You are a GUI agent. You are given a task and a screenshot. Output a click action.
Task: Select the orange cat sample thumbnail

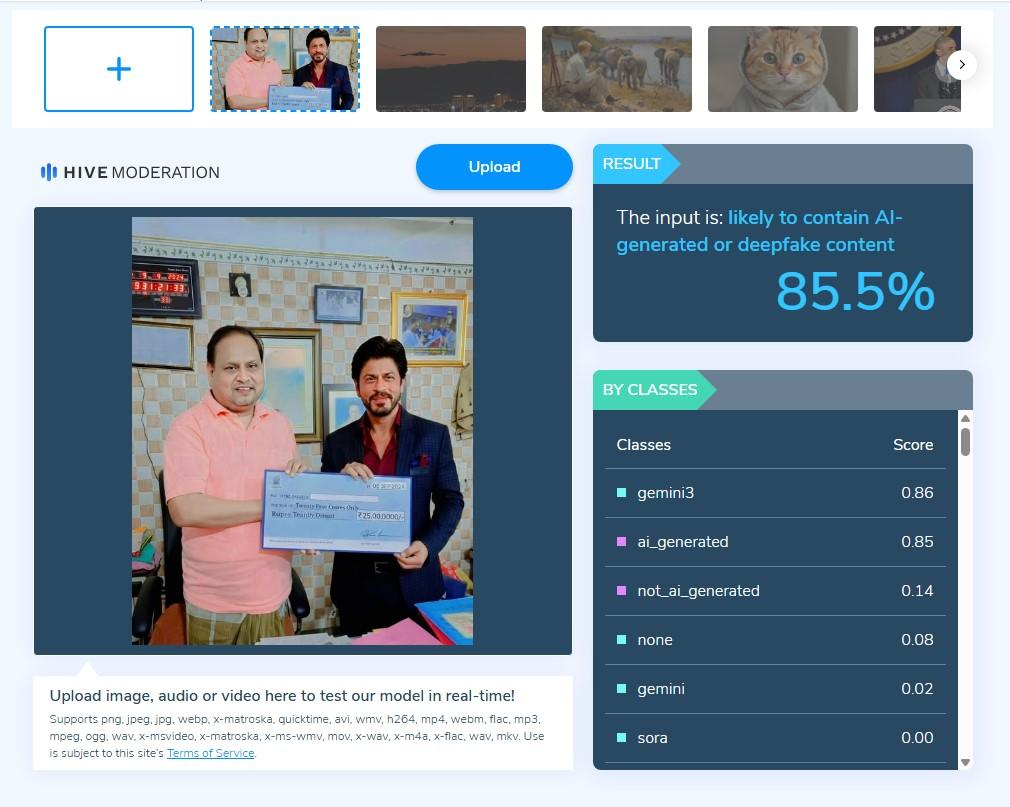point(783,68)
